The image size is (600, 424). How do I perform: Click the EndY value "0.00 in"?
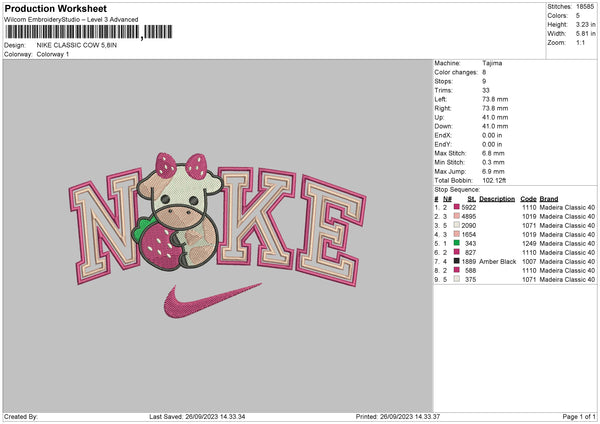tap(492, 144)
